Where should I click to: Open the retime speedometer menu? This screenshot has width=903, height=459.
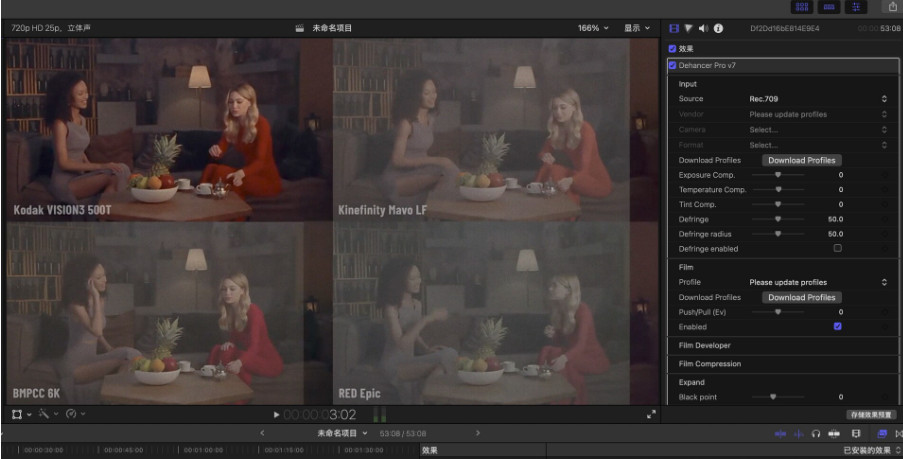click(71, 414)
